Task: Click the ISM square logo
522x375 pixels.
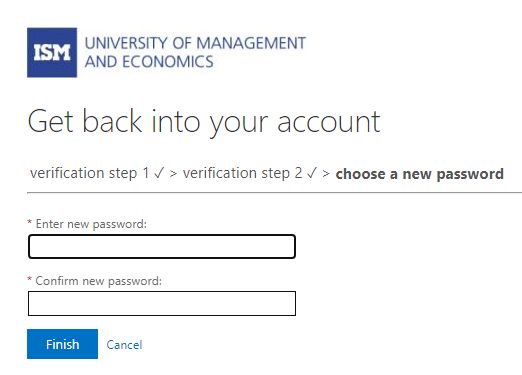Action: tap(52, 52)
